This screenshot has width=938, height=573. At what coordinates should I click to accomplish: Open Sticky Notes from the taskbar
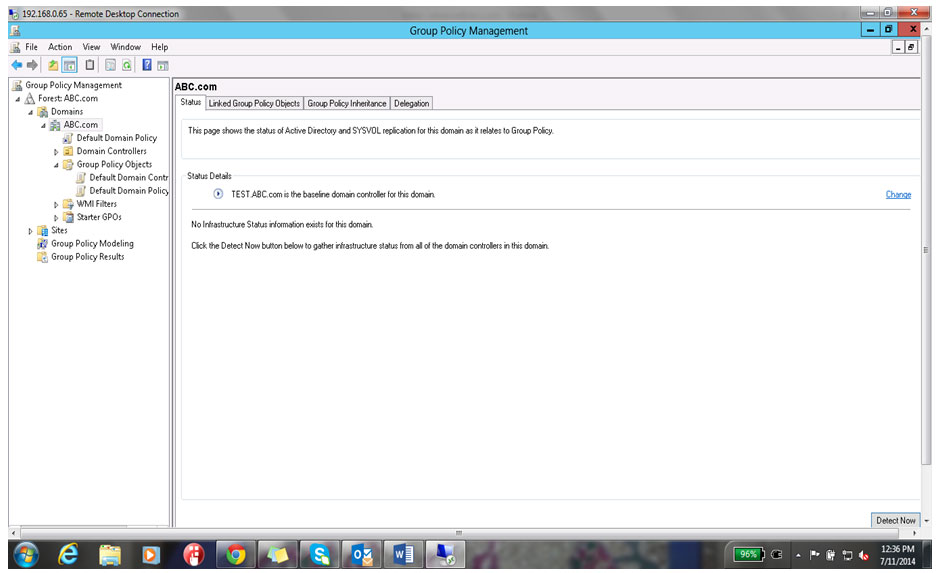tap(277, 555)
